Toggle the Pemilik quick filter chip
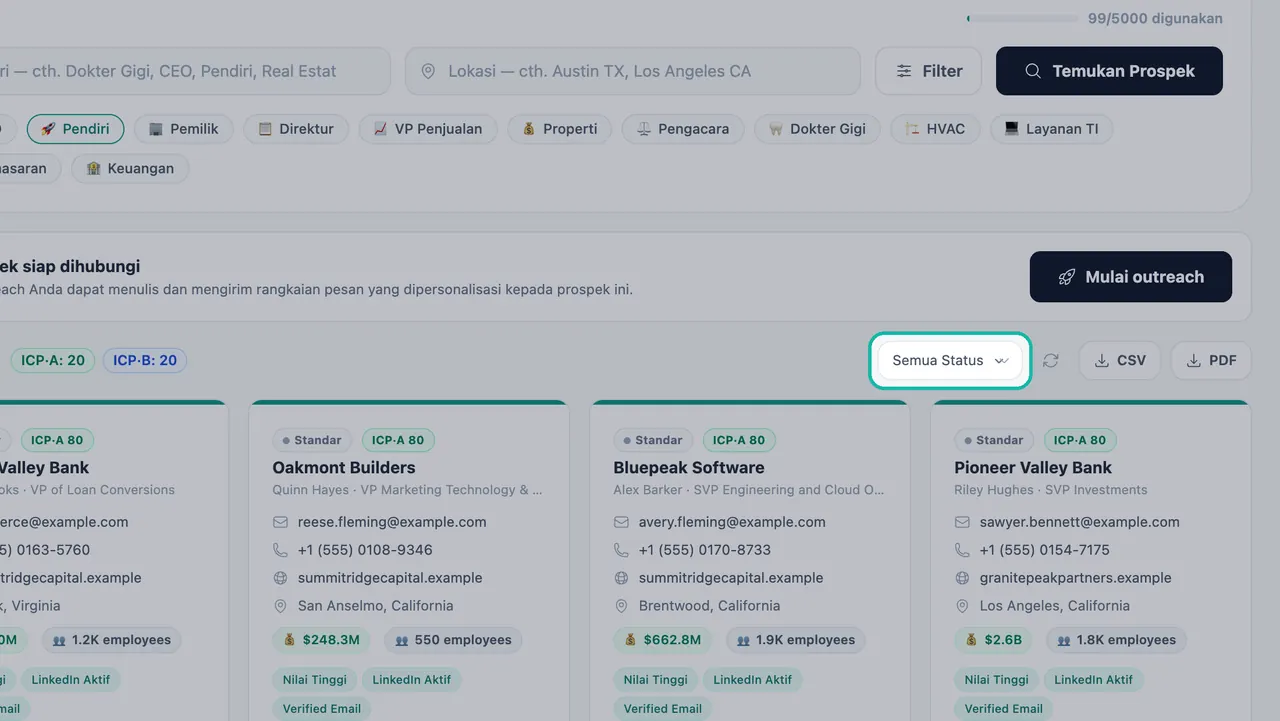The height and width of the screenshot is (721, 1280). pos(184,129)
